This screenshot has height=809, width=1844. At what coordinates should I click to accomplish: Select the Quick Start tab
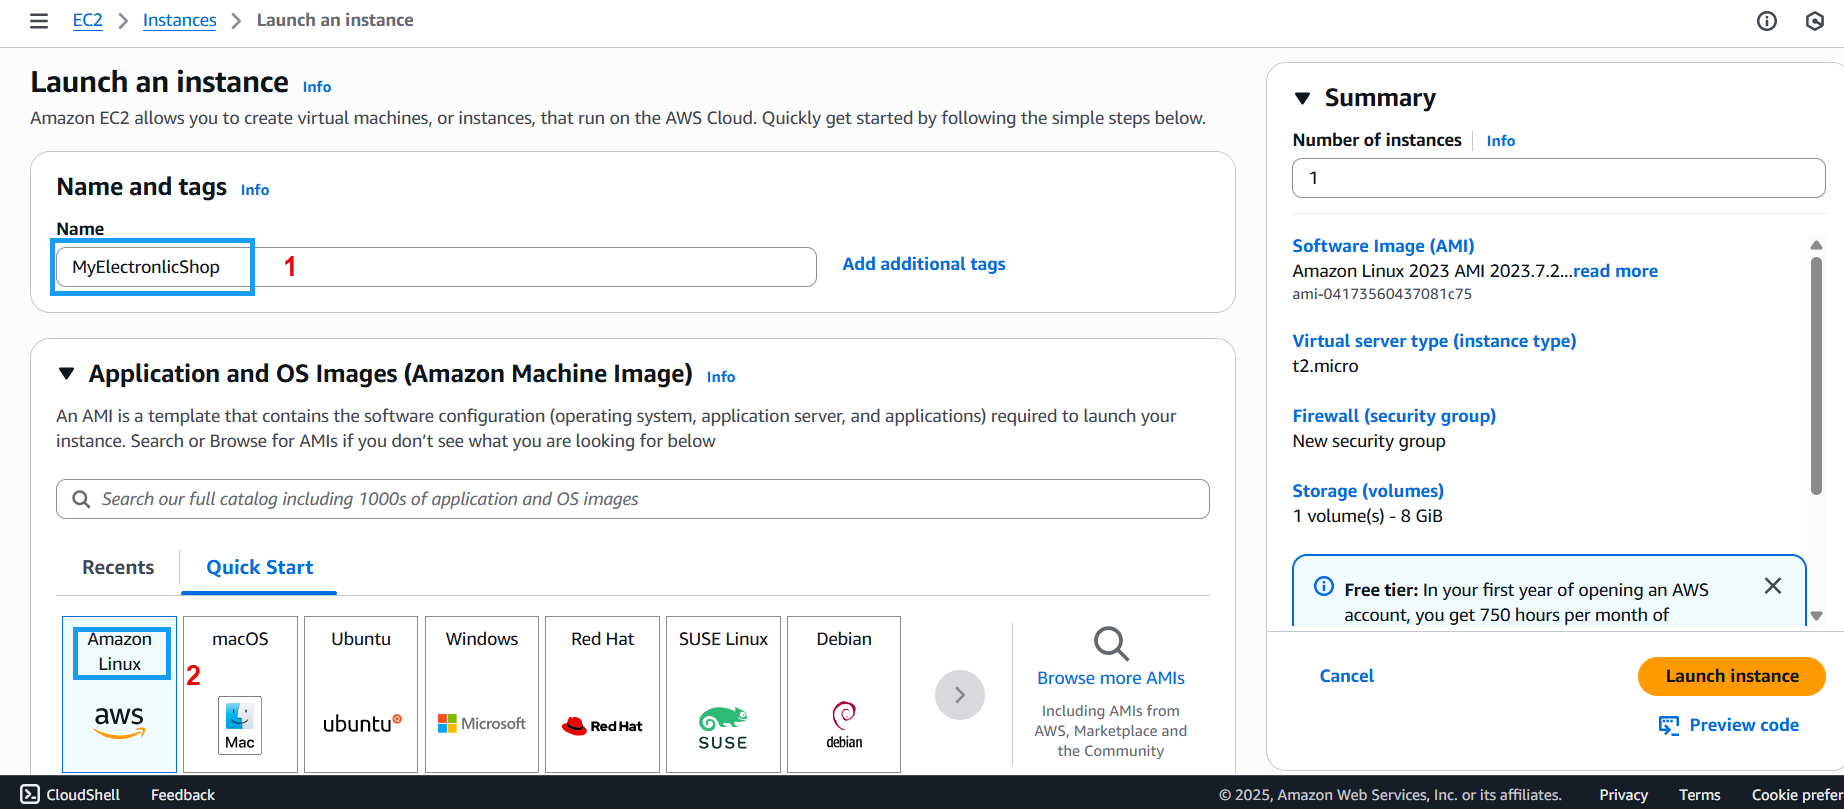tap(260, 567)
